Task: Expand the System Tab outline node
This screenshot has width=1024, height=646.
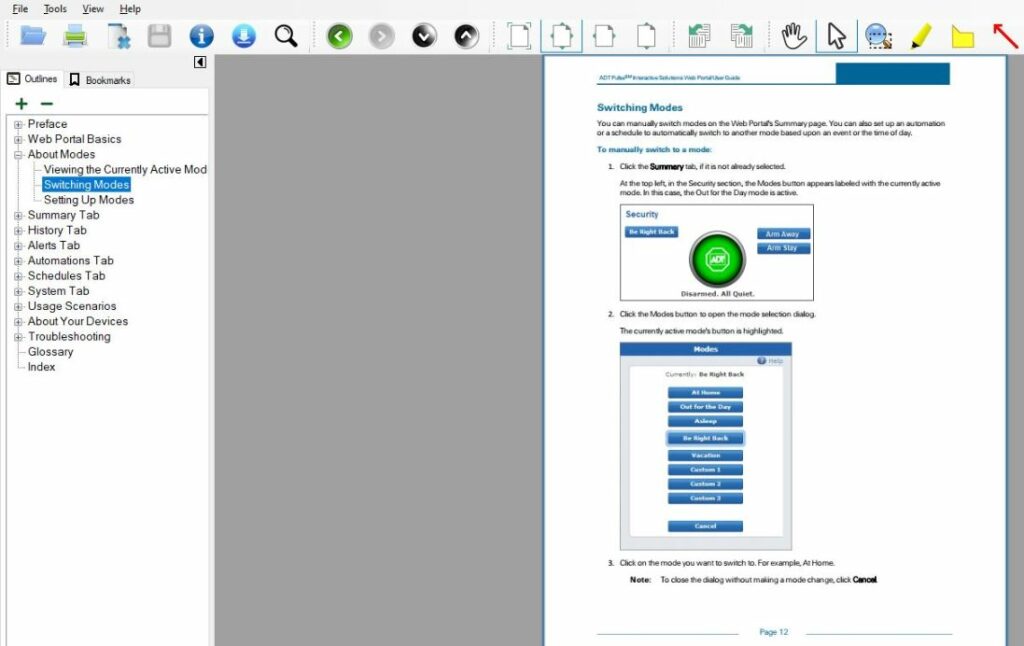Action: 18,291
